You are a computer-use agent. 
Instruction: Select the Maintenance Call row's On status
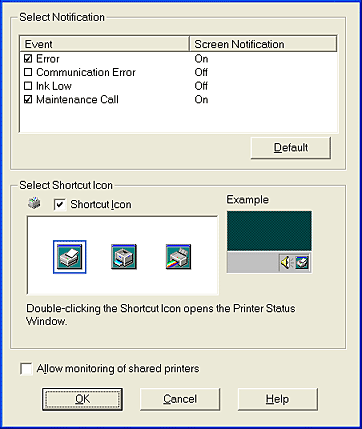pyautogui.click(x=201, y=99)
